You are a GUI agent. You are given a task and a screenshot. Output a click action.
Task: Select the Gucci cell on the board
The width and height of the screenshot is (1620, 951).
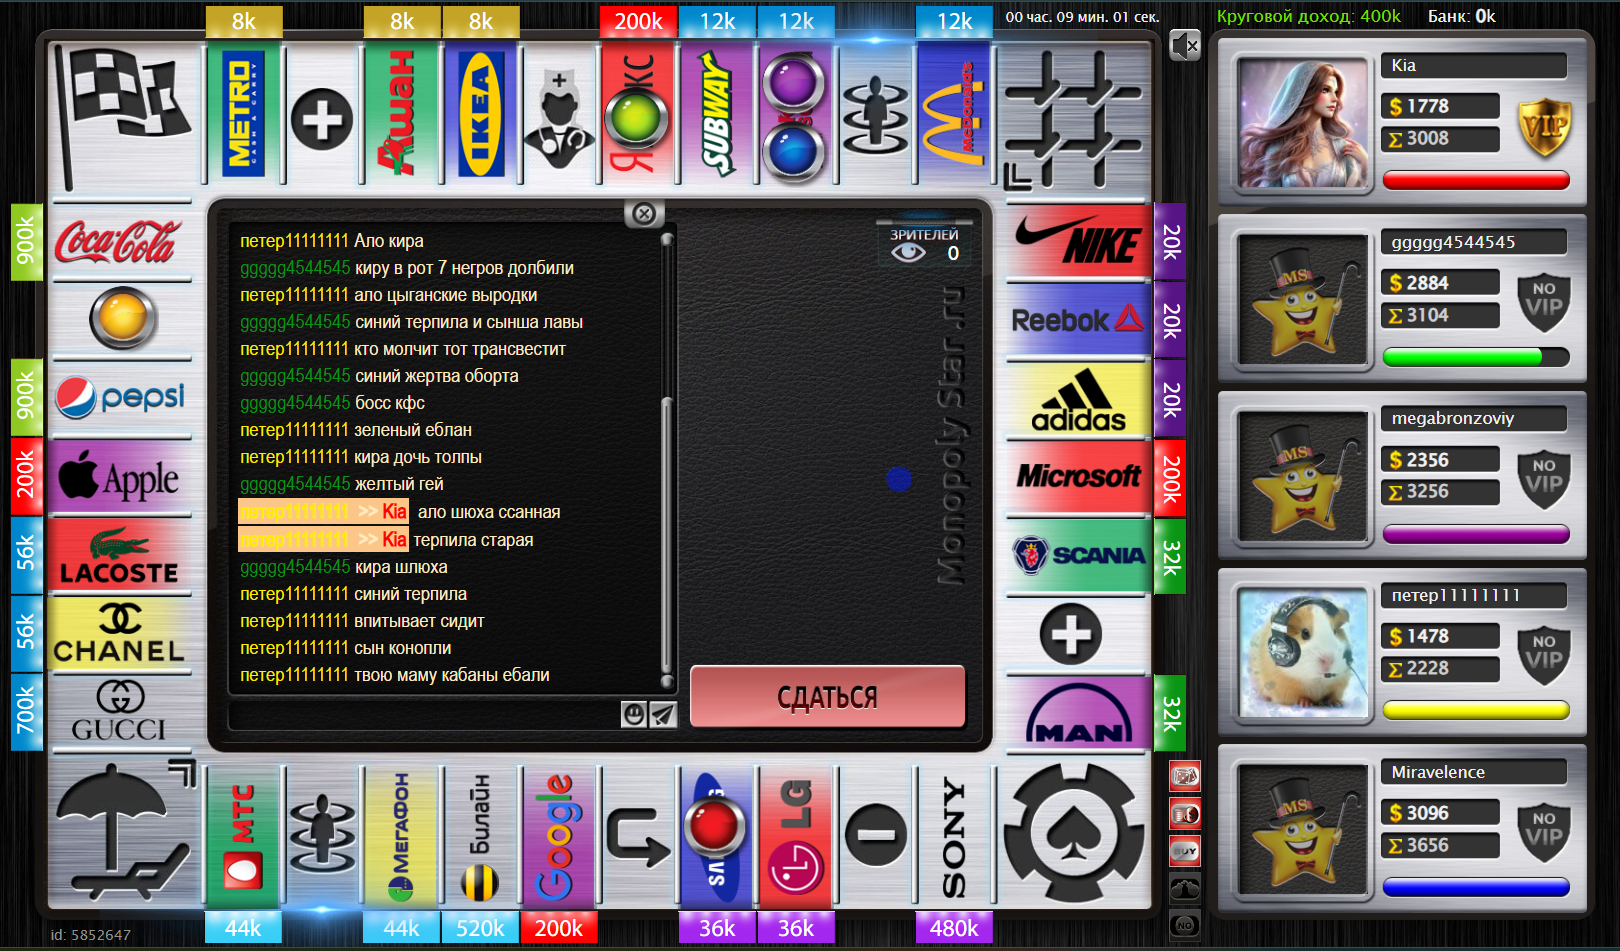[121, 713]
